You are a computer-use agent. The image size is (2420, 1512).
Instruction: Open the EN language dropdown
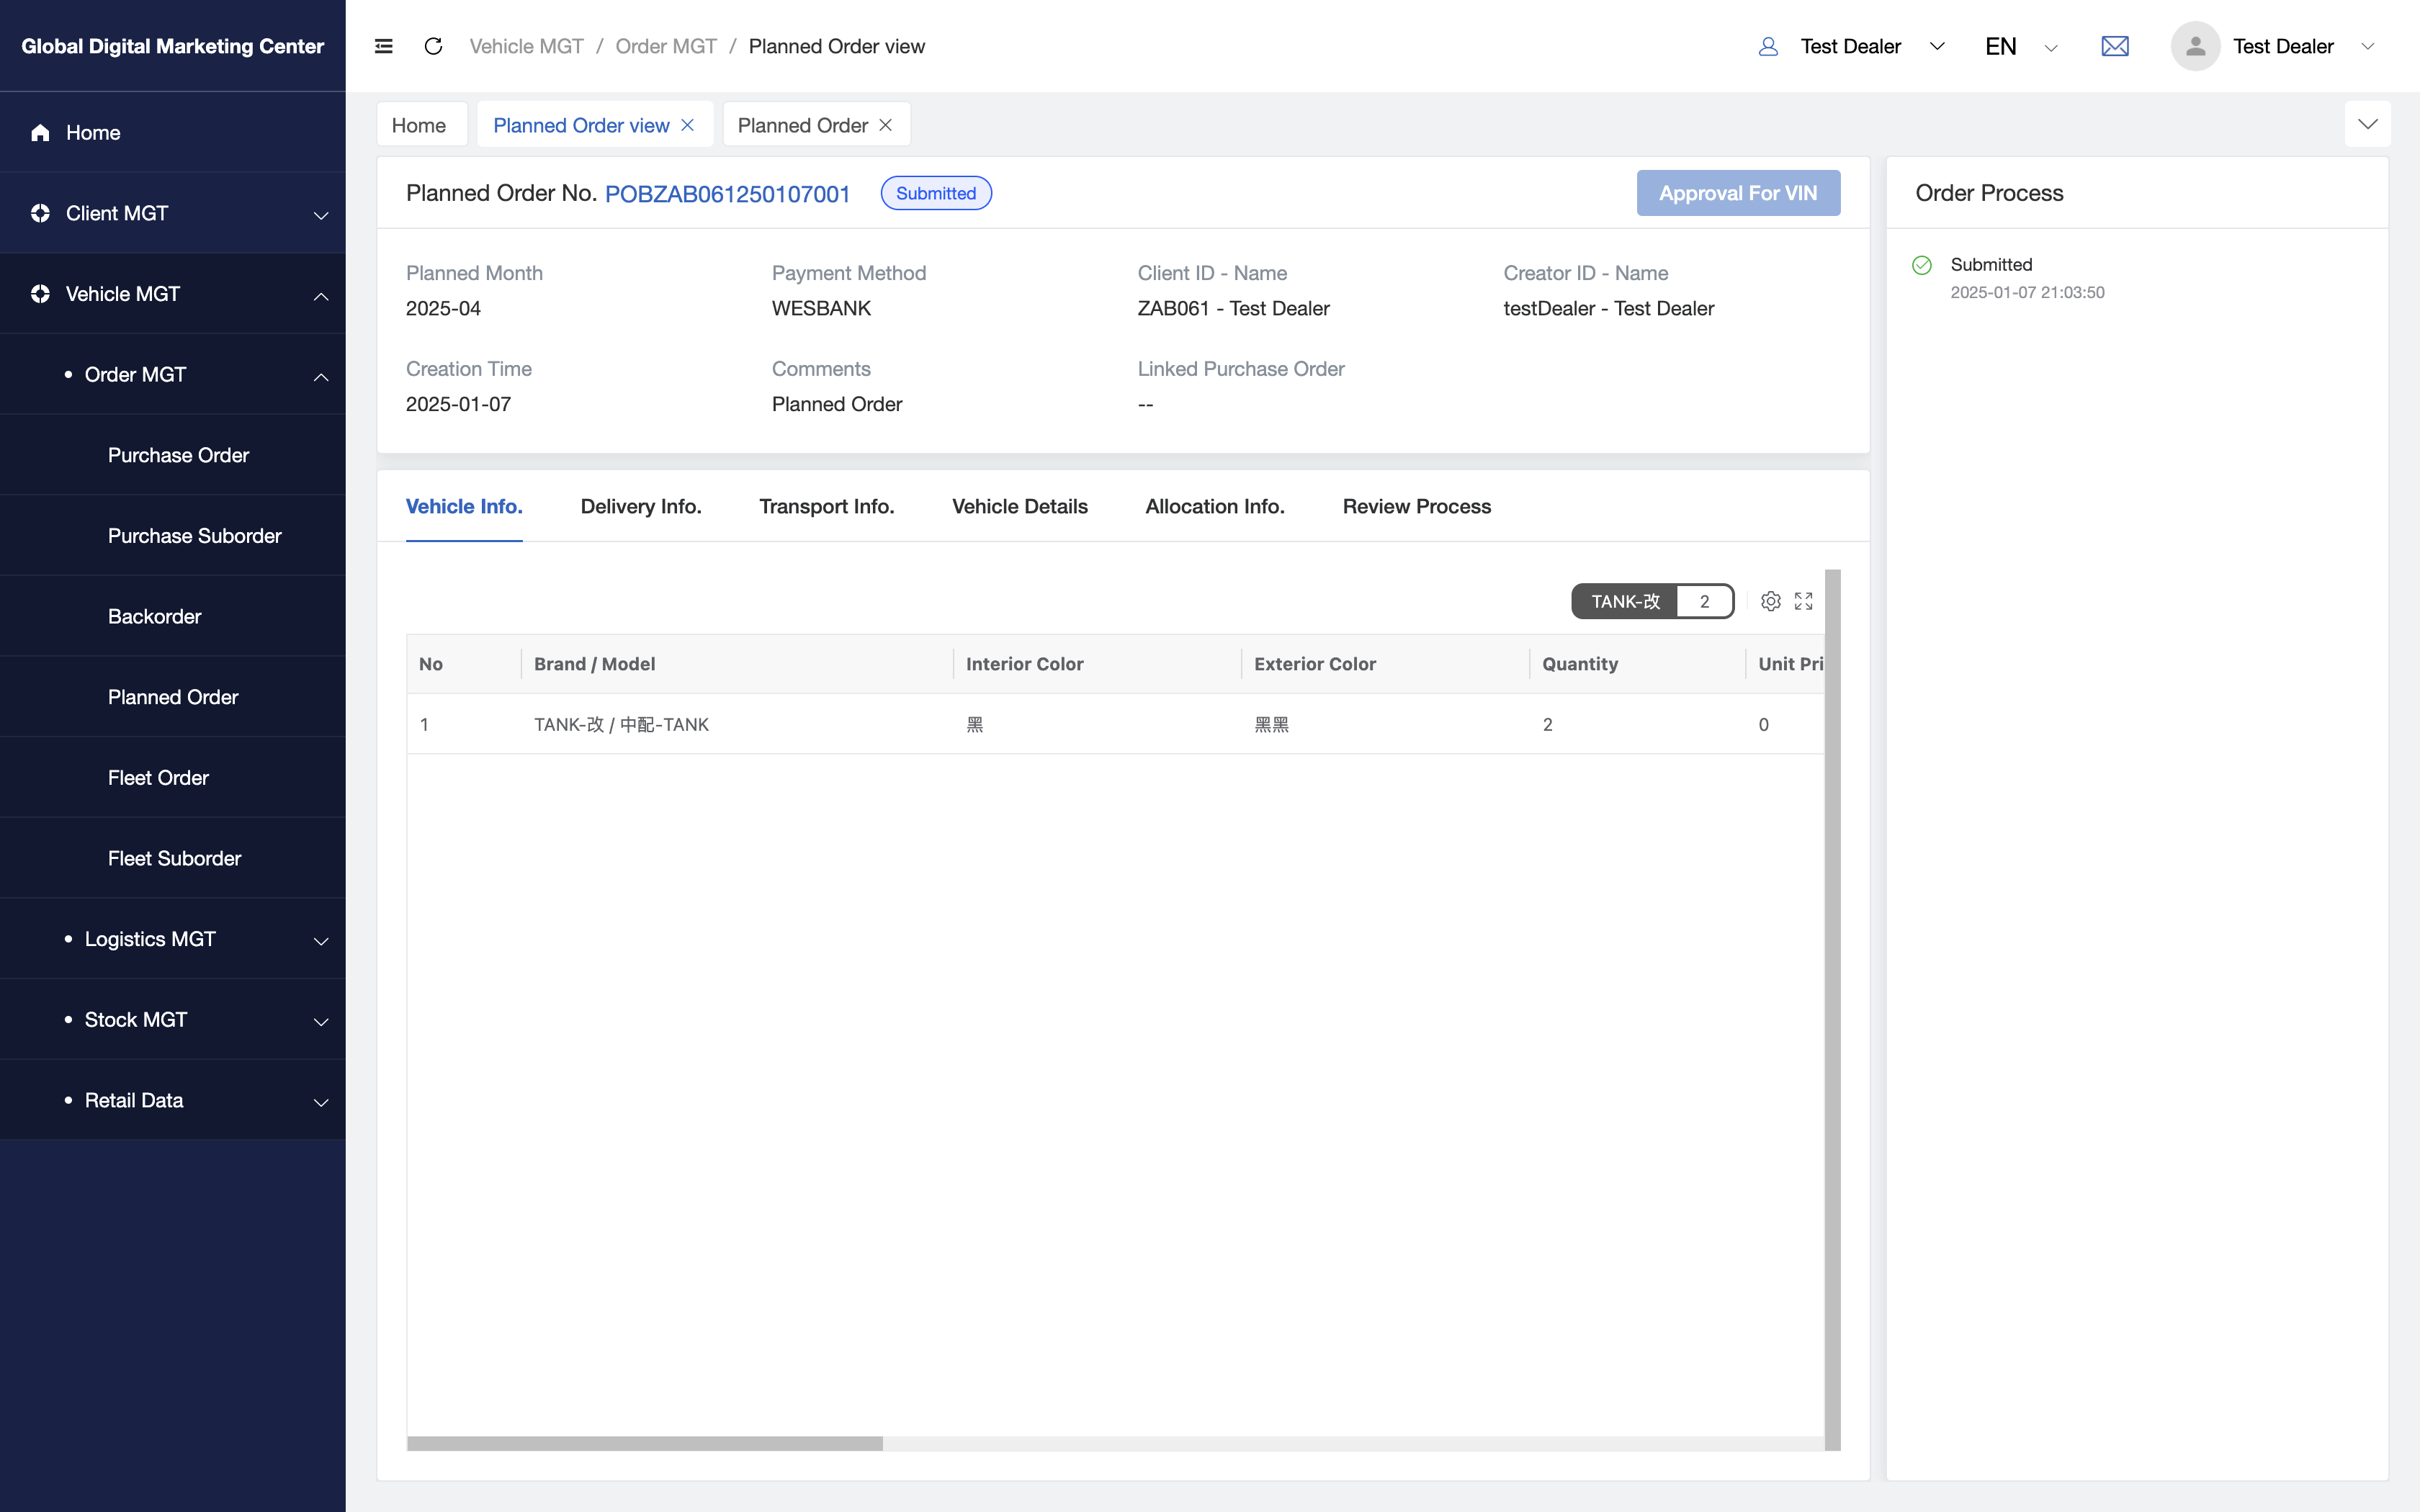(2051, 48)
